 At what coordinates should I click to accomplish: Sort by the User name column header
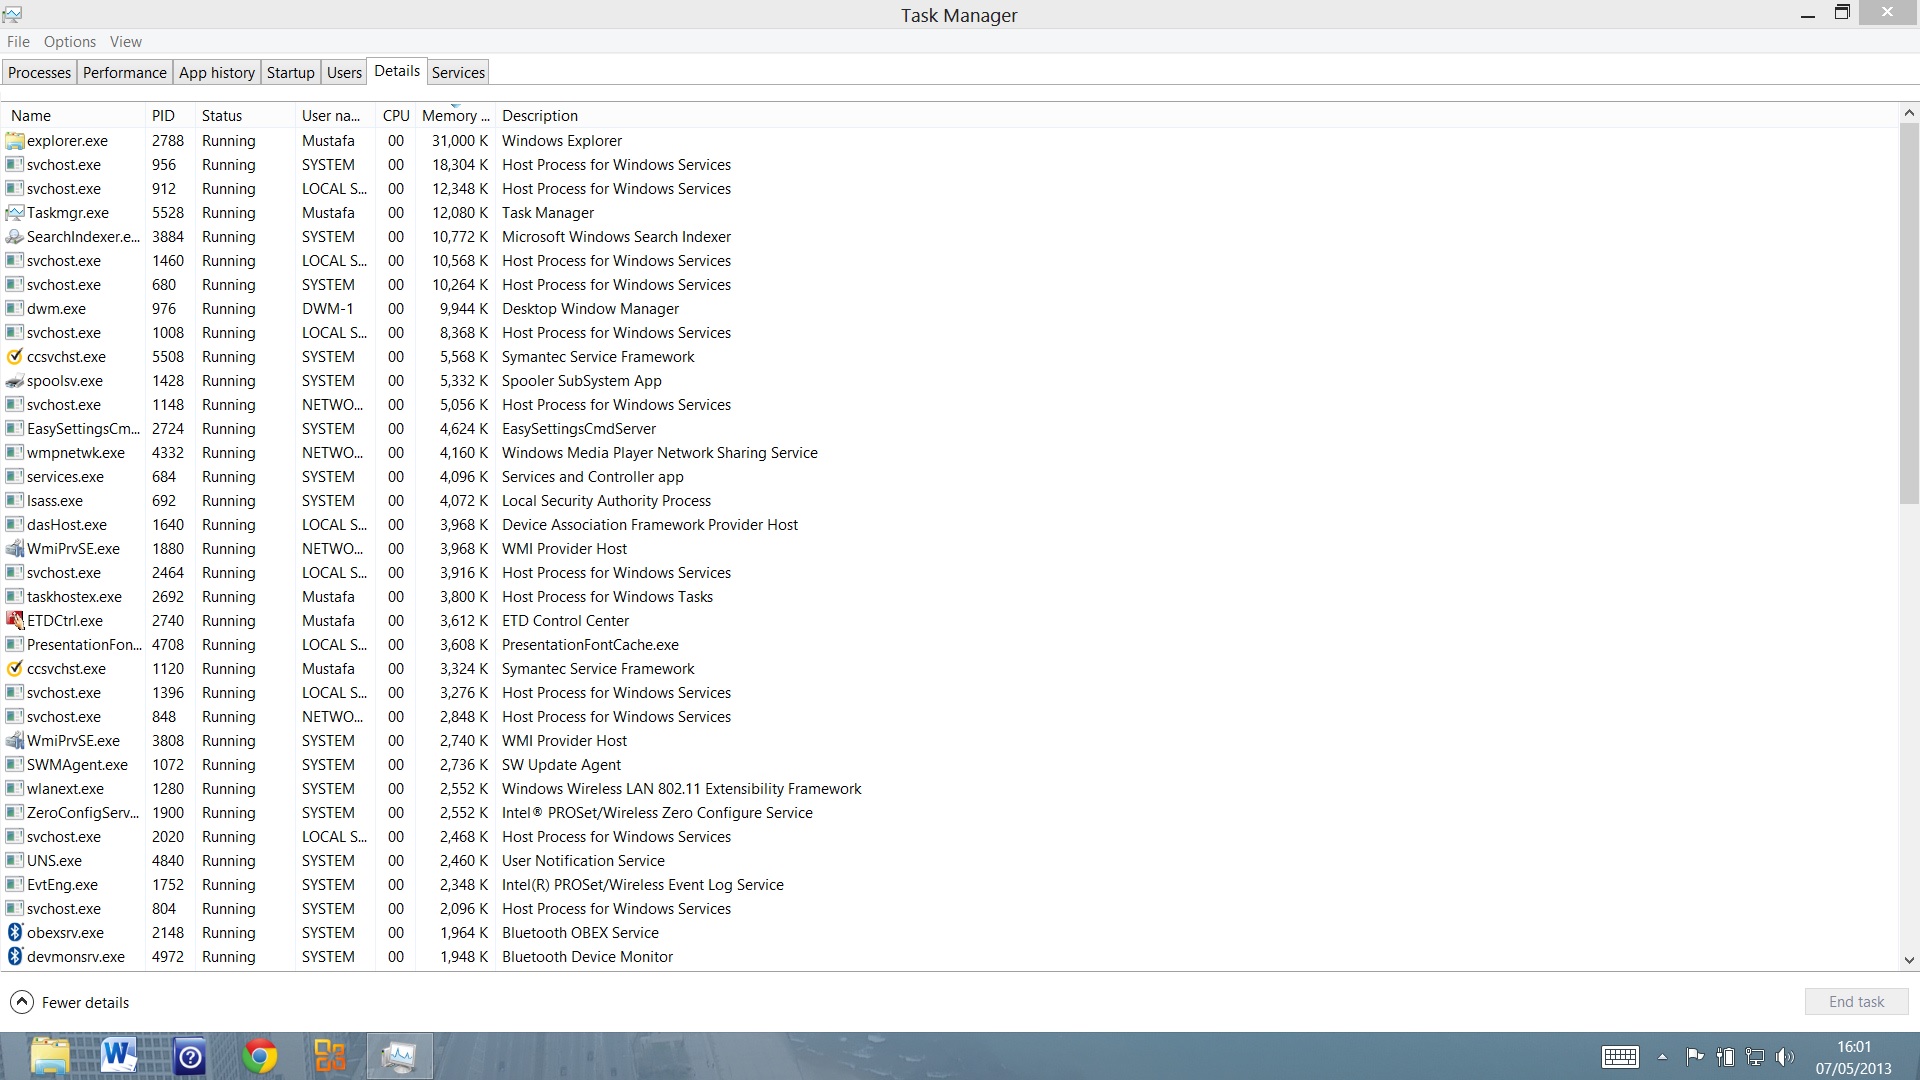click(336, 116)
